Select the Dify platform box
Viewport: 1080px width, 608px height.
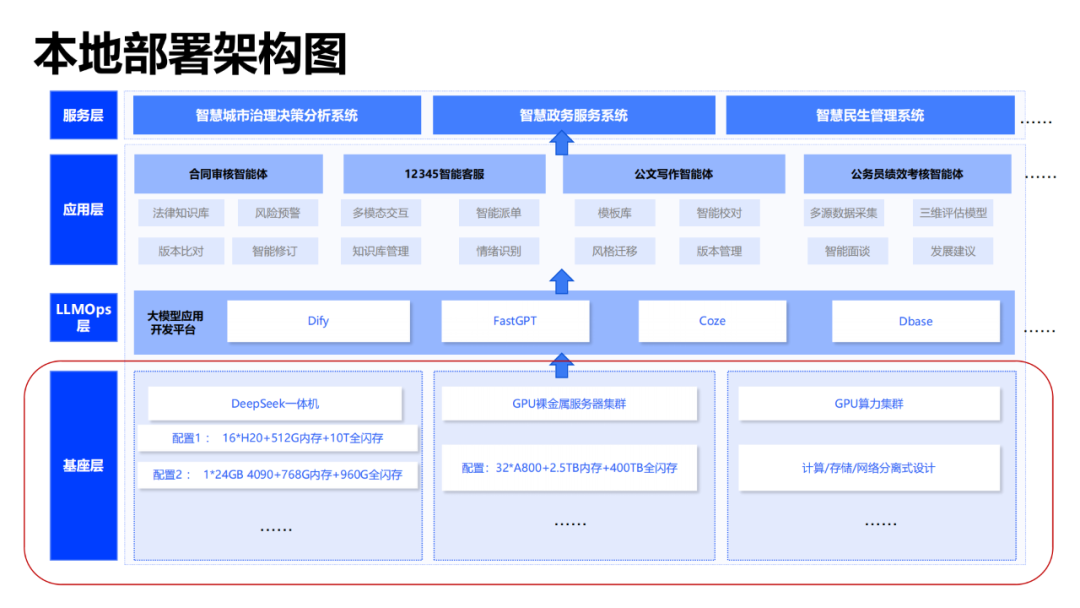coord(318,321)
